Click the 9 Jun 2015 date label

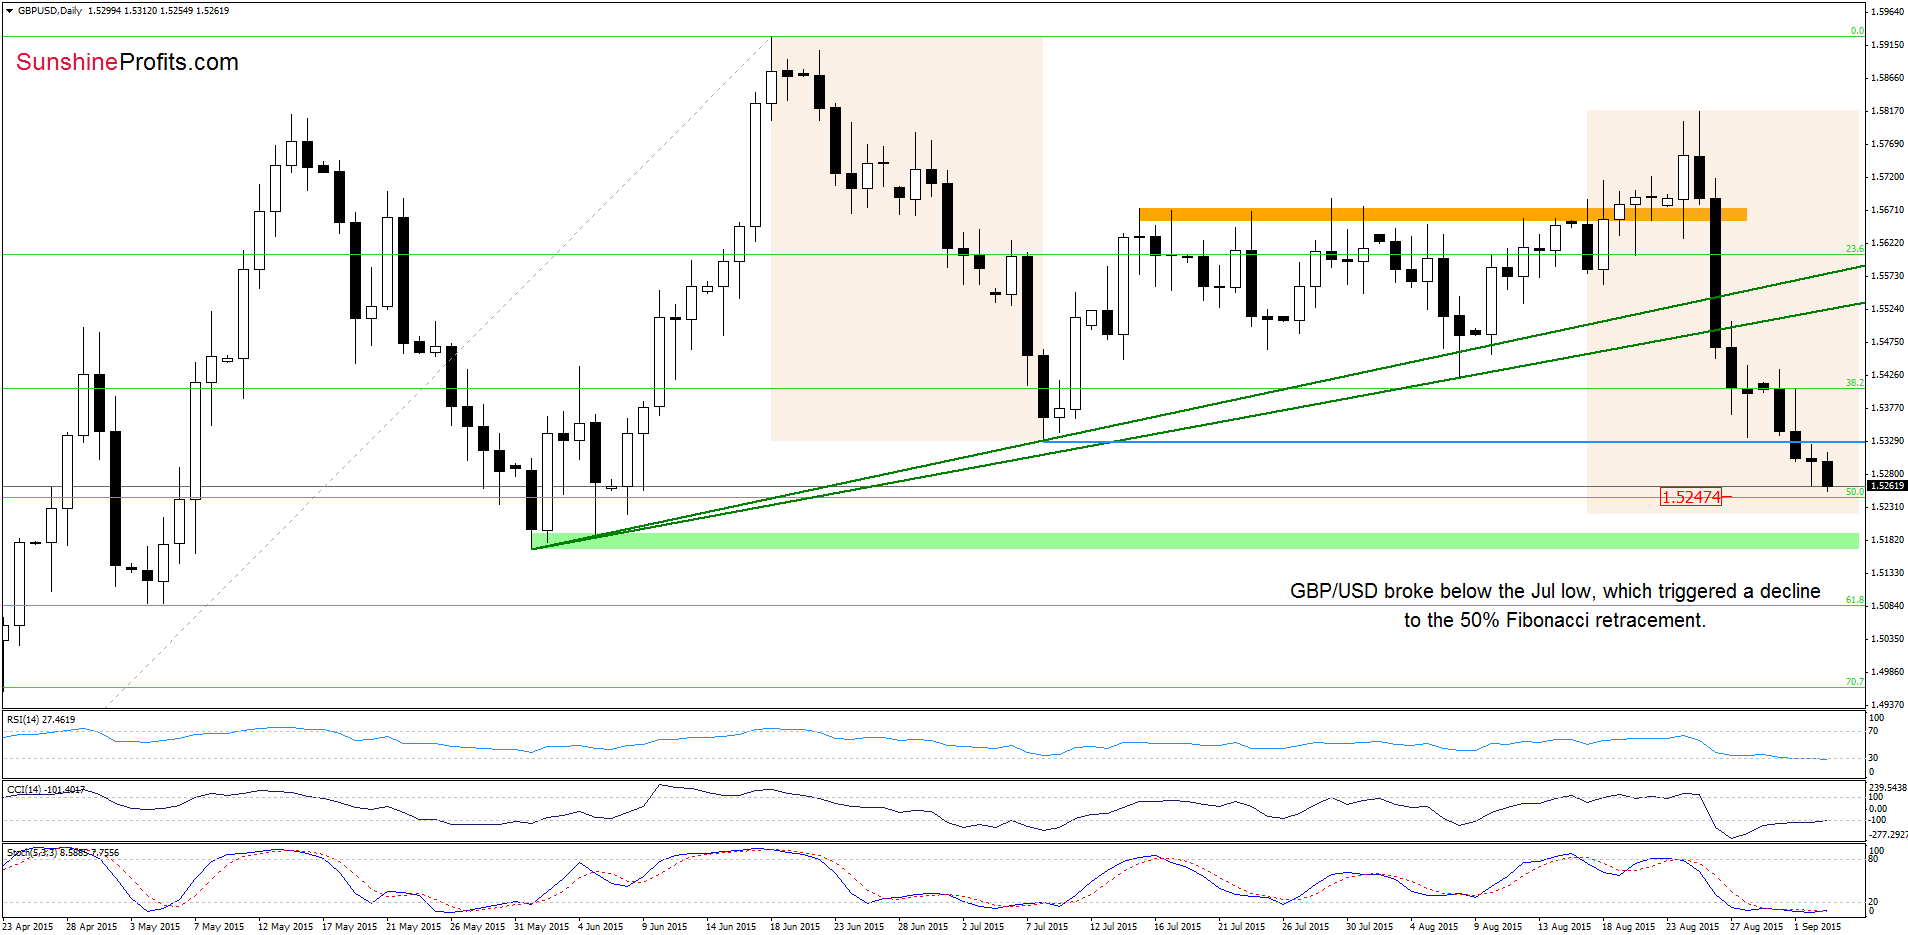[664, 927]
